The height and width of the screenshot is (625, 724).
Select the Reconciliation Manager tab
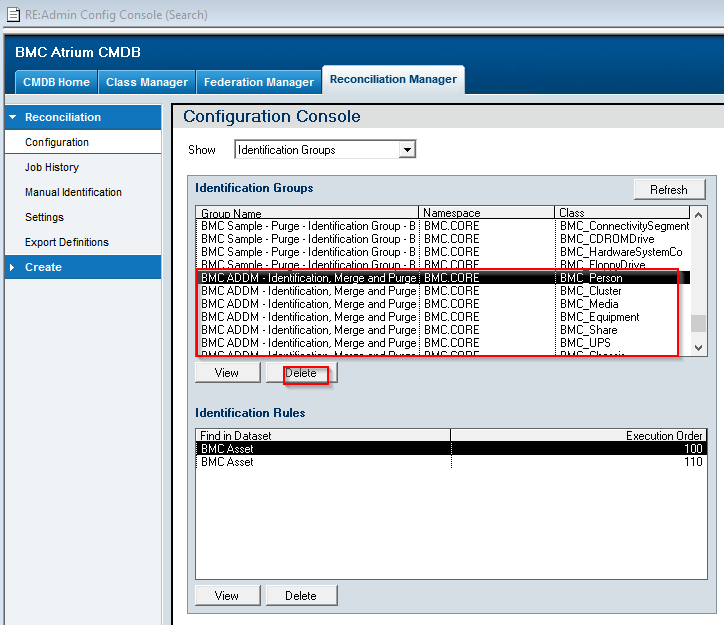click(393, 79)
